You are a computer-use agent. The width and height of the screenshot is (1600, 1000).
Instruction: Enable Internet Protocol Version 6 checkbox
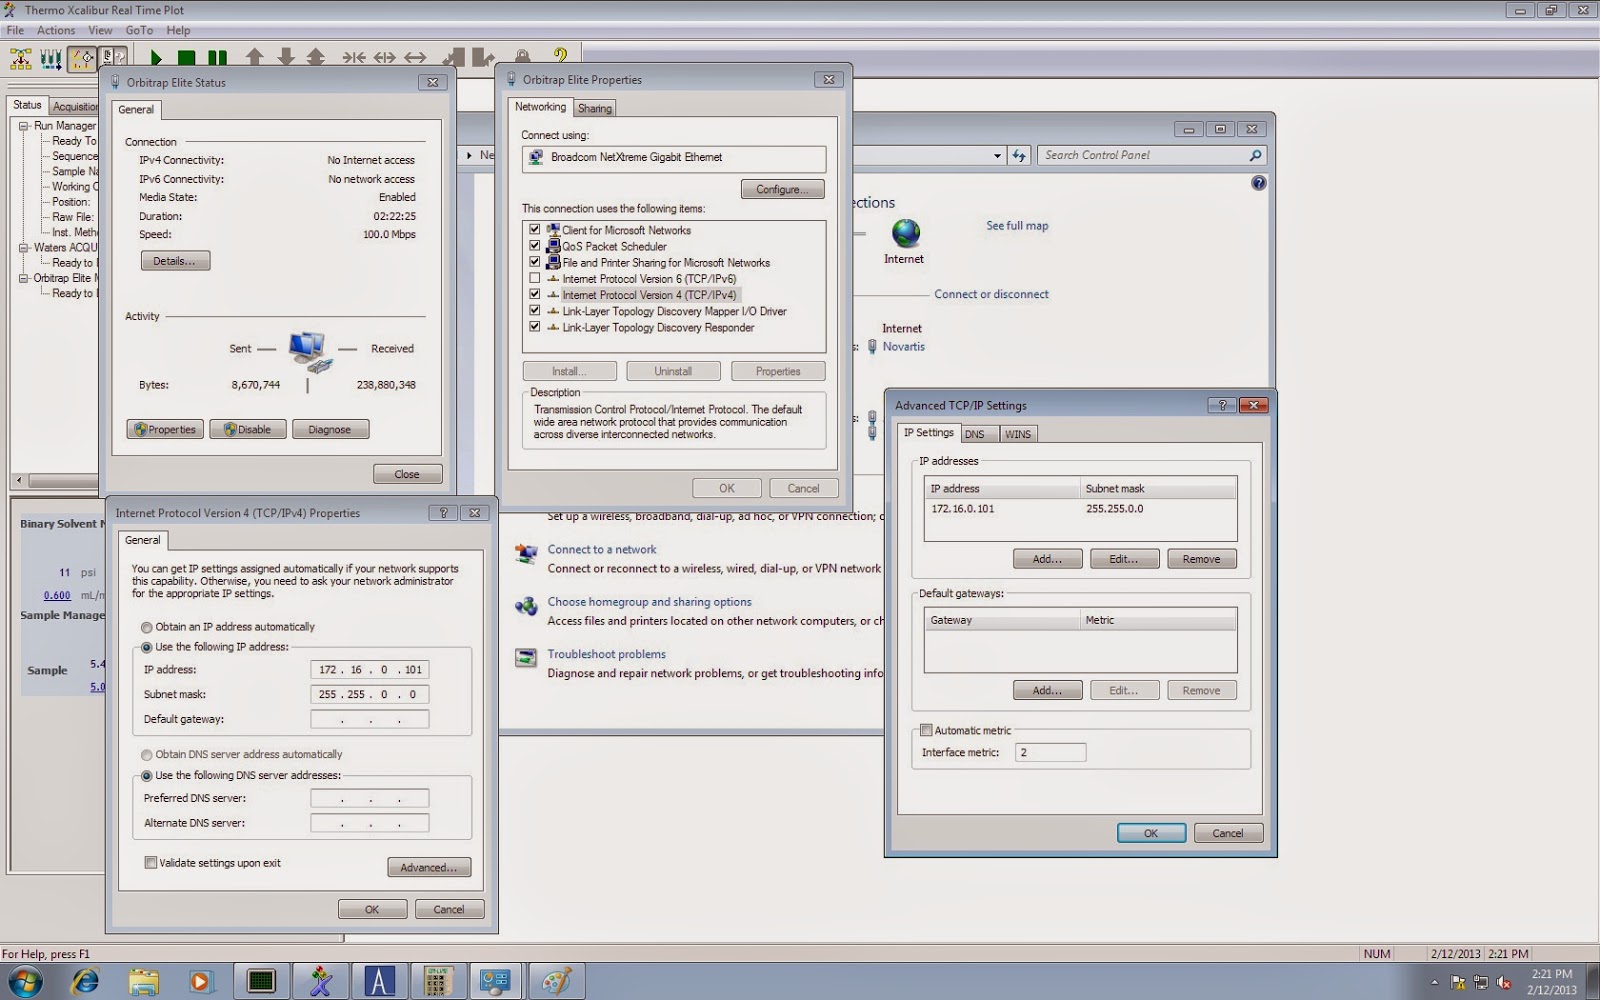pyautogui.click(x=534, y=279)
